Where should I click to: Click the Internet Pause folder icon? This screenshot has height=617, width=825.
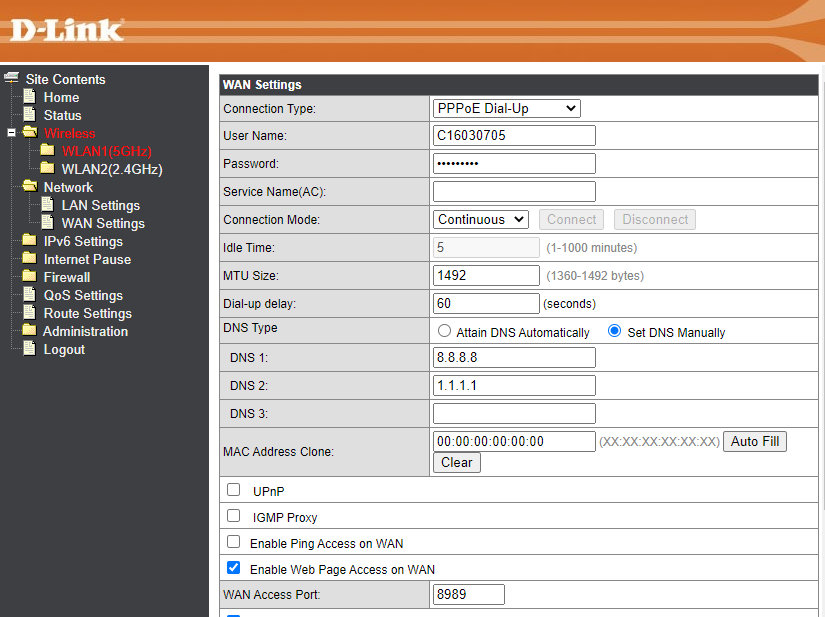28,259
